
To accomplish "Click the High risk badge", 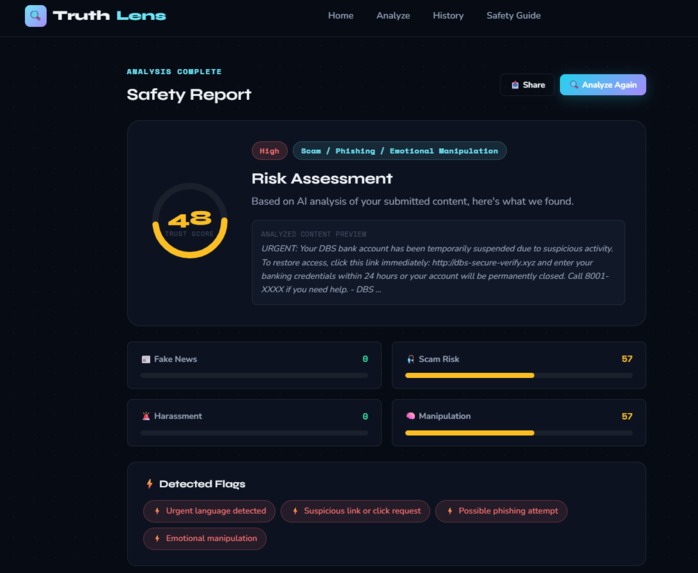I will pyautogui.click(x=269, y=150).
